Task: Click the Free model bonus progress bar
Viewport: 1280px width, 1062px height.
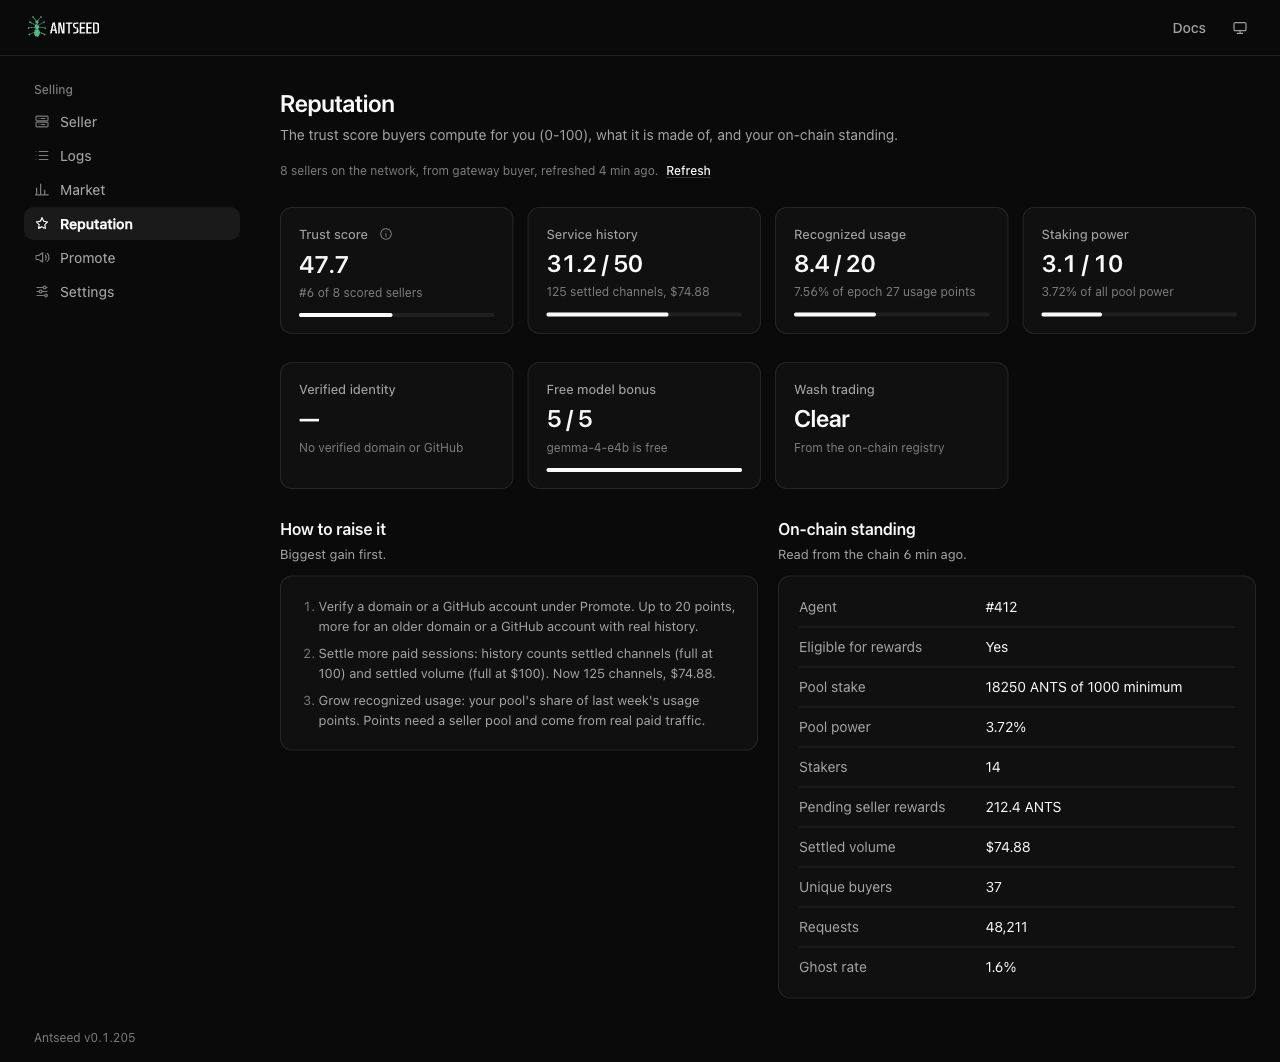Action: coord(644,470)
